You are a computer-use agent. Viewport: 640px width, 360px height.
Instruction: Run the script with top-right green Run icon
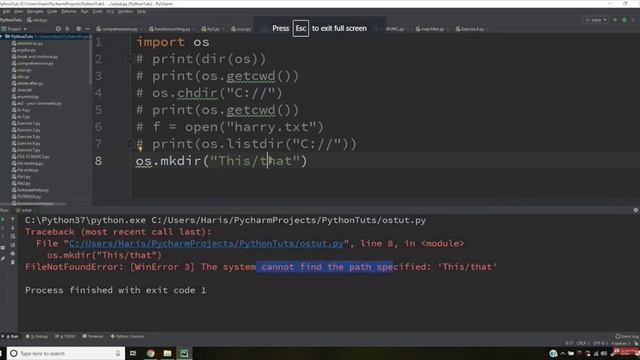(615, 20)
